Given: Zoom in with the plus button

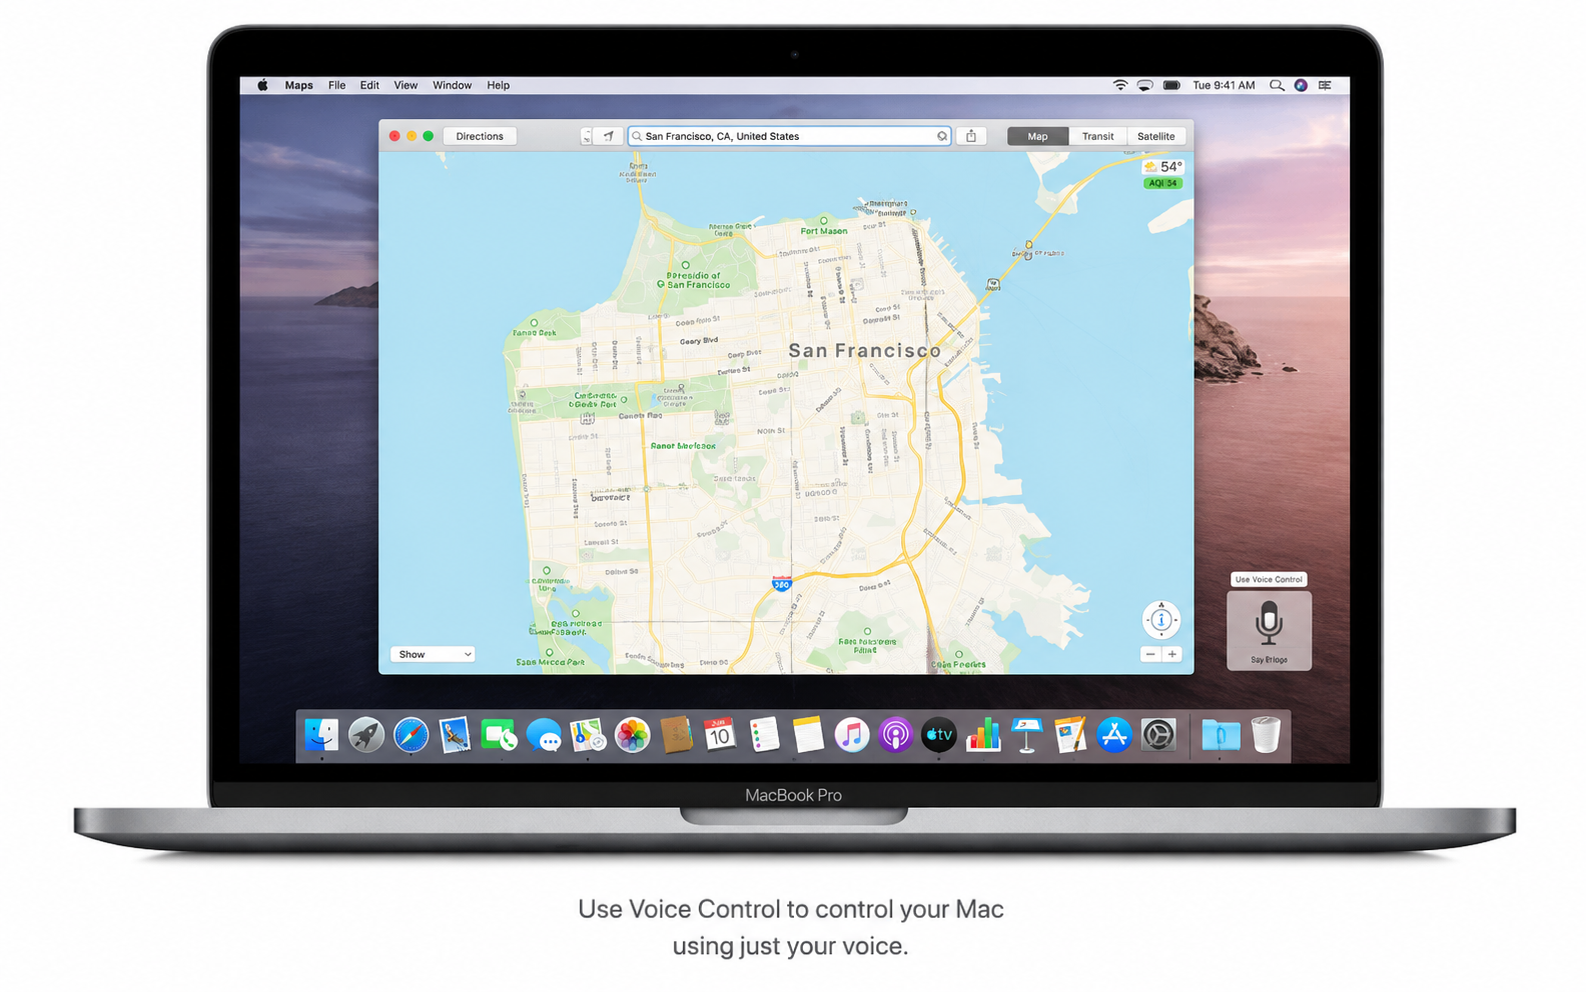Looking at the screenshot, I should (1172, 654).
